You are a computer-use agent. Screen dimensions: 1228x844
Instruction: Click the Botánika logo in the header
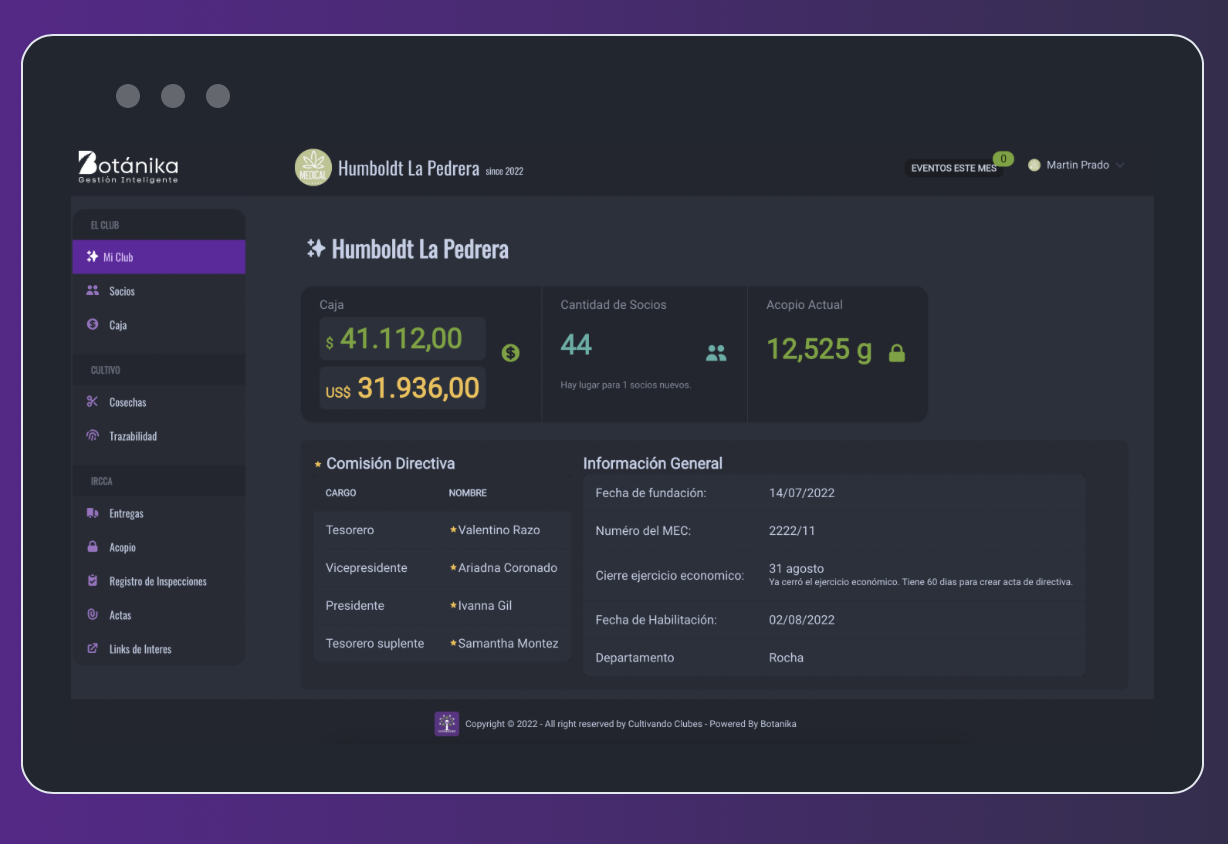coord(128,167)
